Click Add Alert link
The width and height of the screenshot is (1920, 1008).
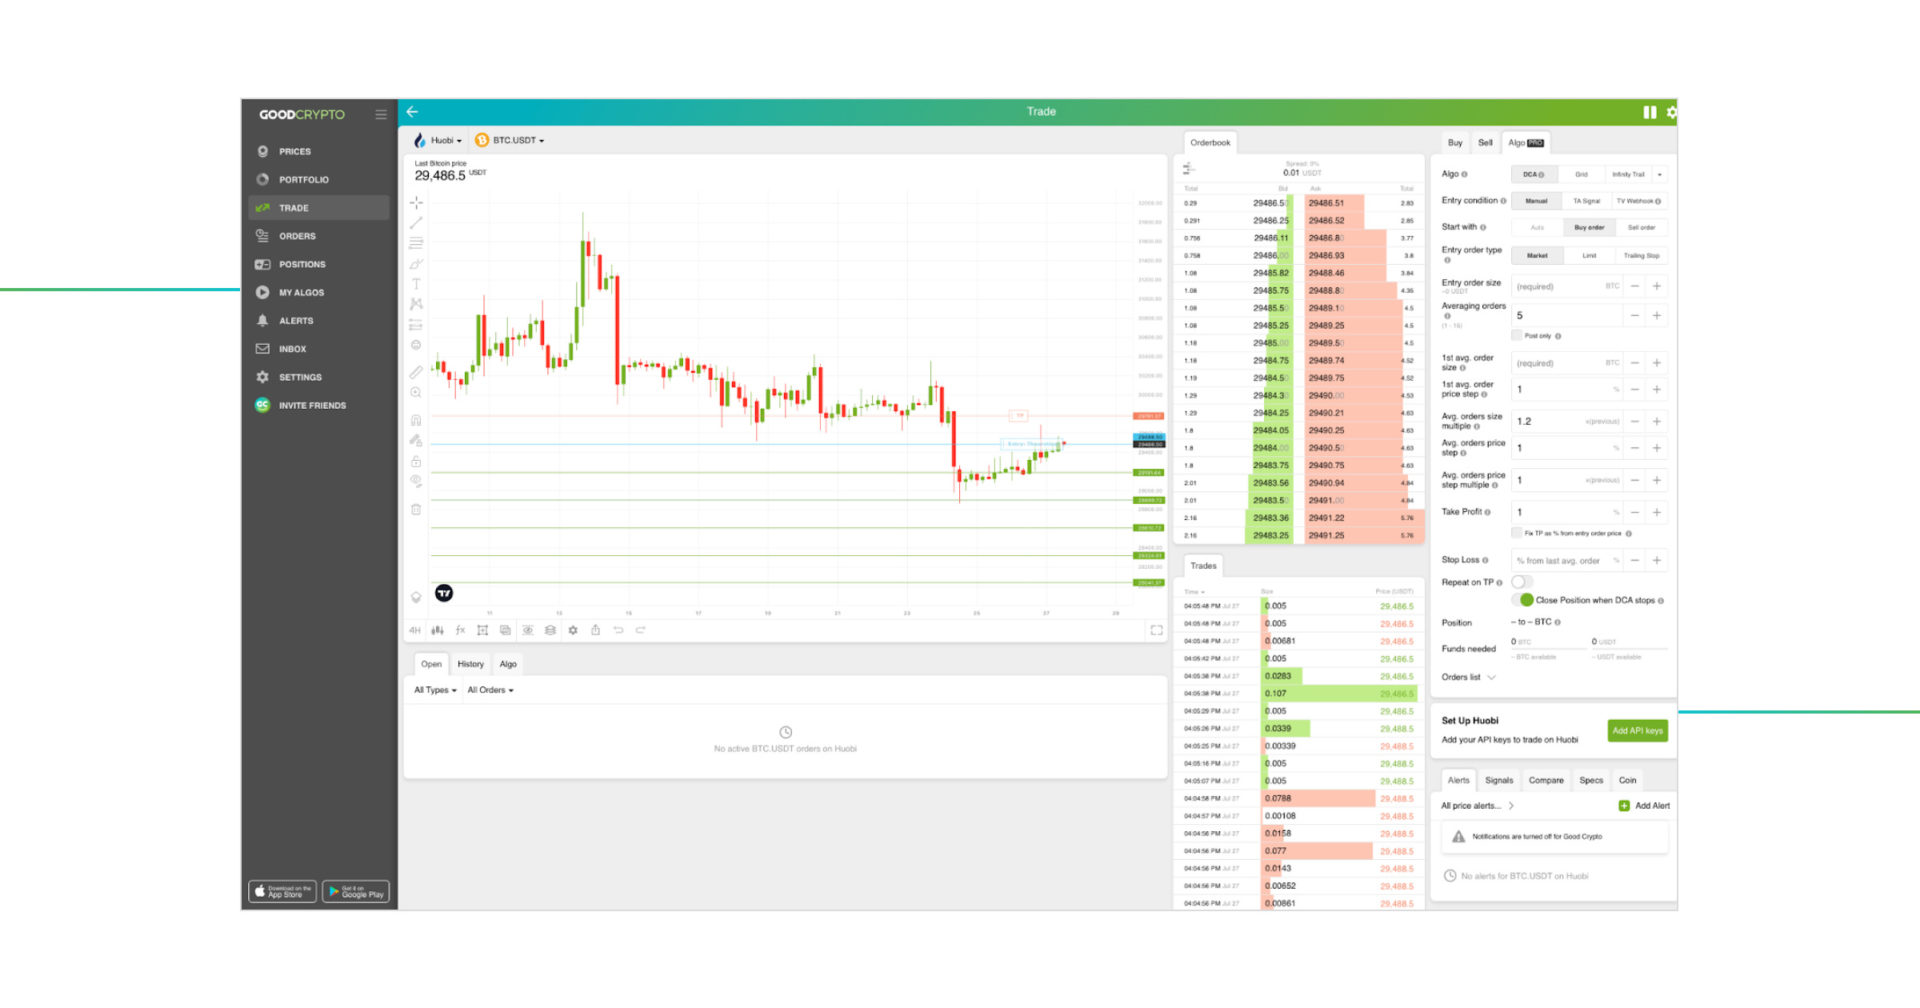pos(1644,806)
